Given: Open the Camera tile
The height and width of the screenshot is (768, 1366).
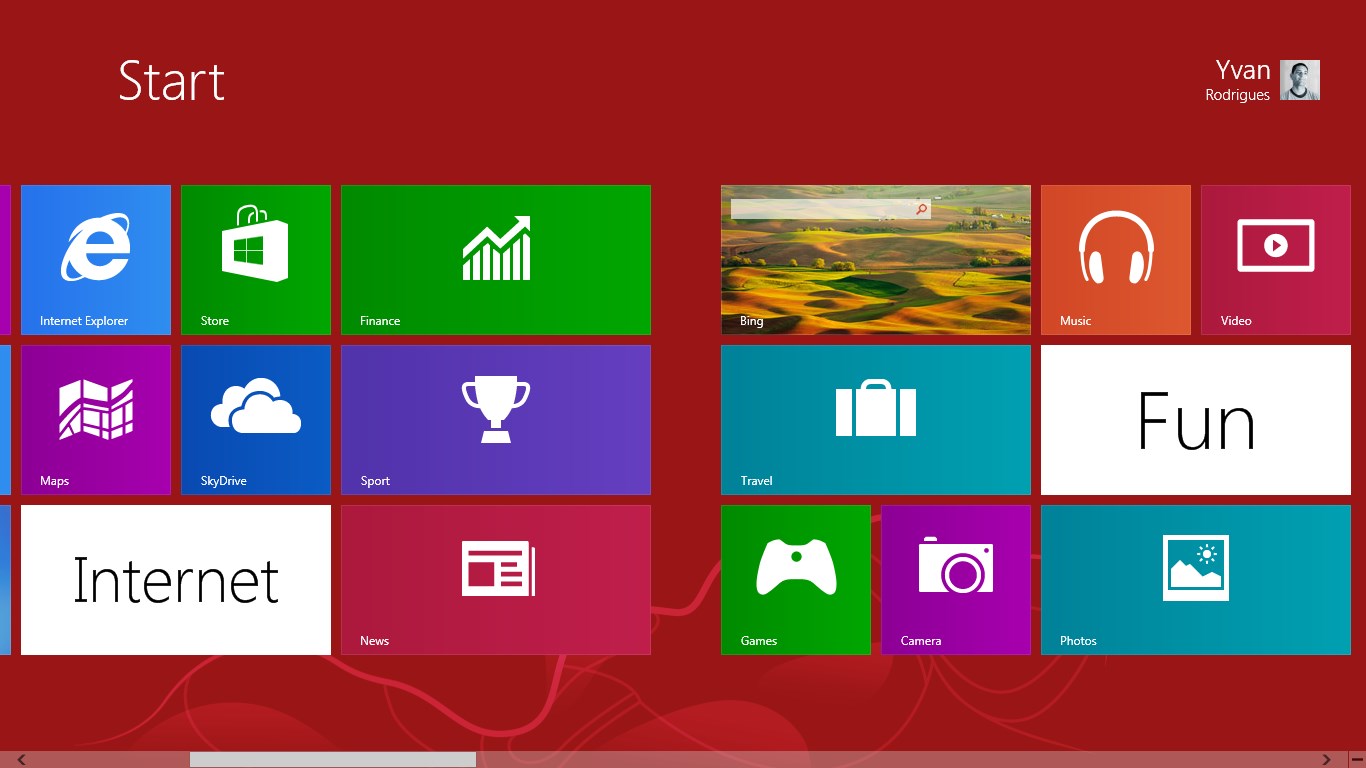Looking at the screenshot, I should (x=956, y=579).
